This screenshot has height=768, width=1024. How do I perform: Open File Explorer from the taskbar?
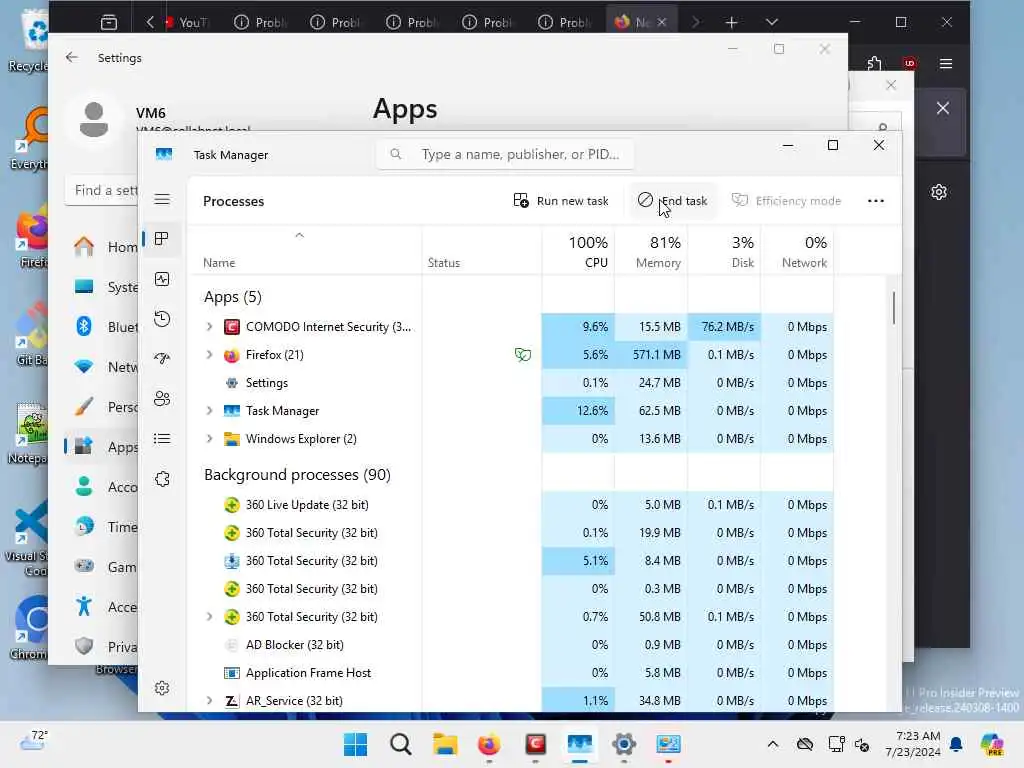[x=445, y=744]
